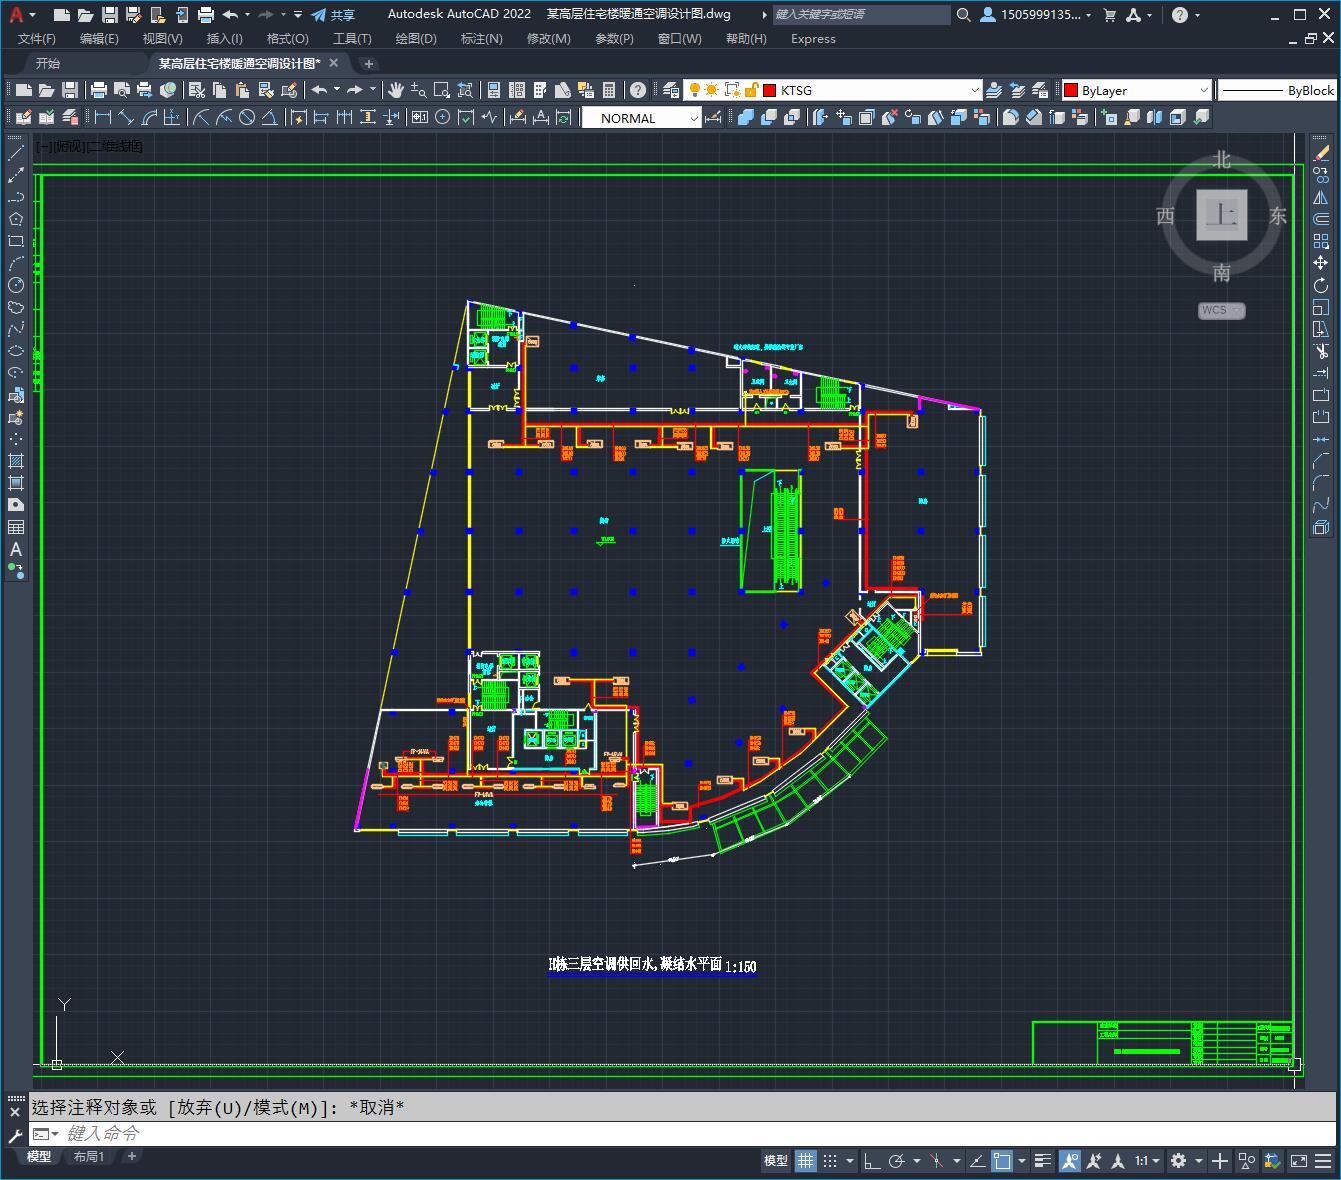The width and height of the screenshot is (1341, 1180).
Task: Open the 修改(M) menu
Action: click(548, 38)
